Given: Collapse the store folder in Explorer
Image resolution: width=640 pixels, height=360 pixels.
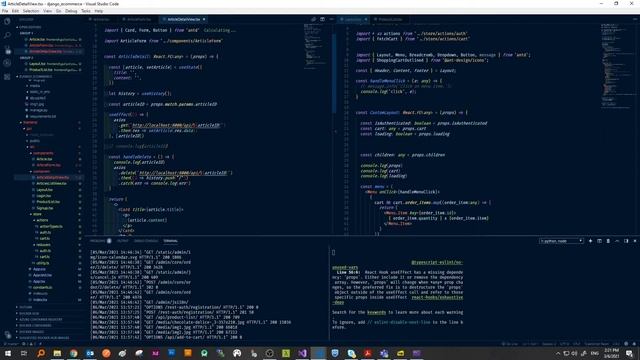Looking at the screenshot, I should [x=37, y=214].
